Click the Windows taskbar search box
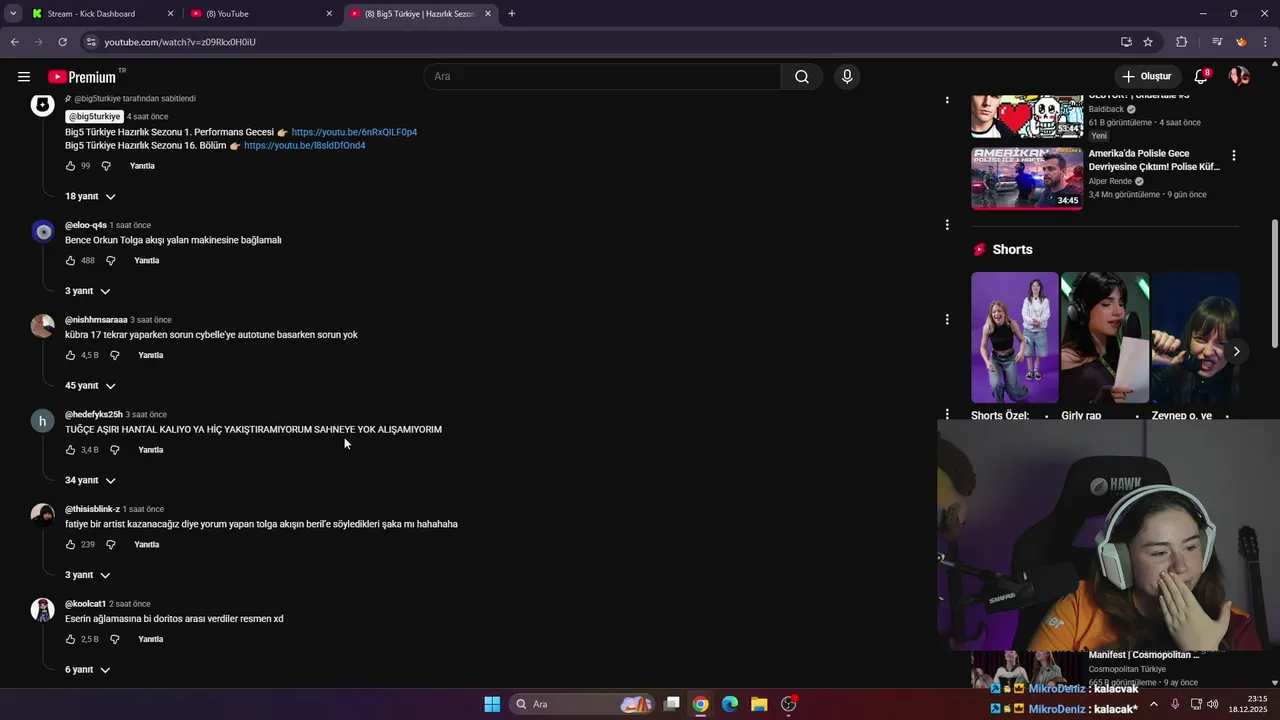Viewport: 1280px width, 720px height. (583, 704)
